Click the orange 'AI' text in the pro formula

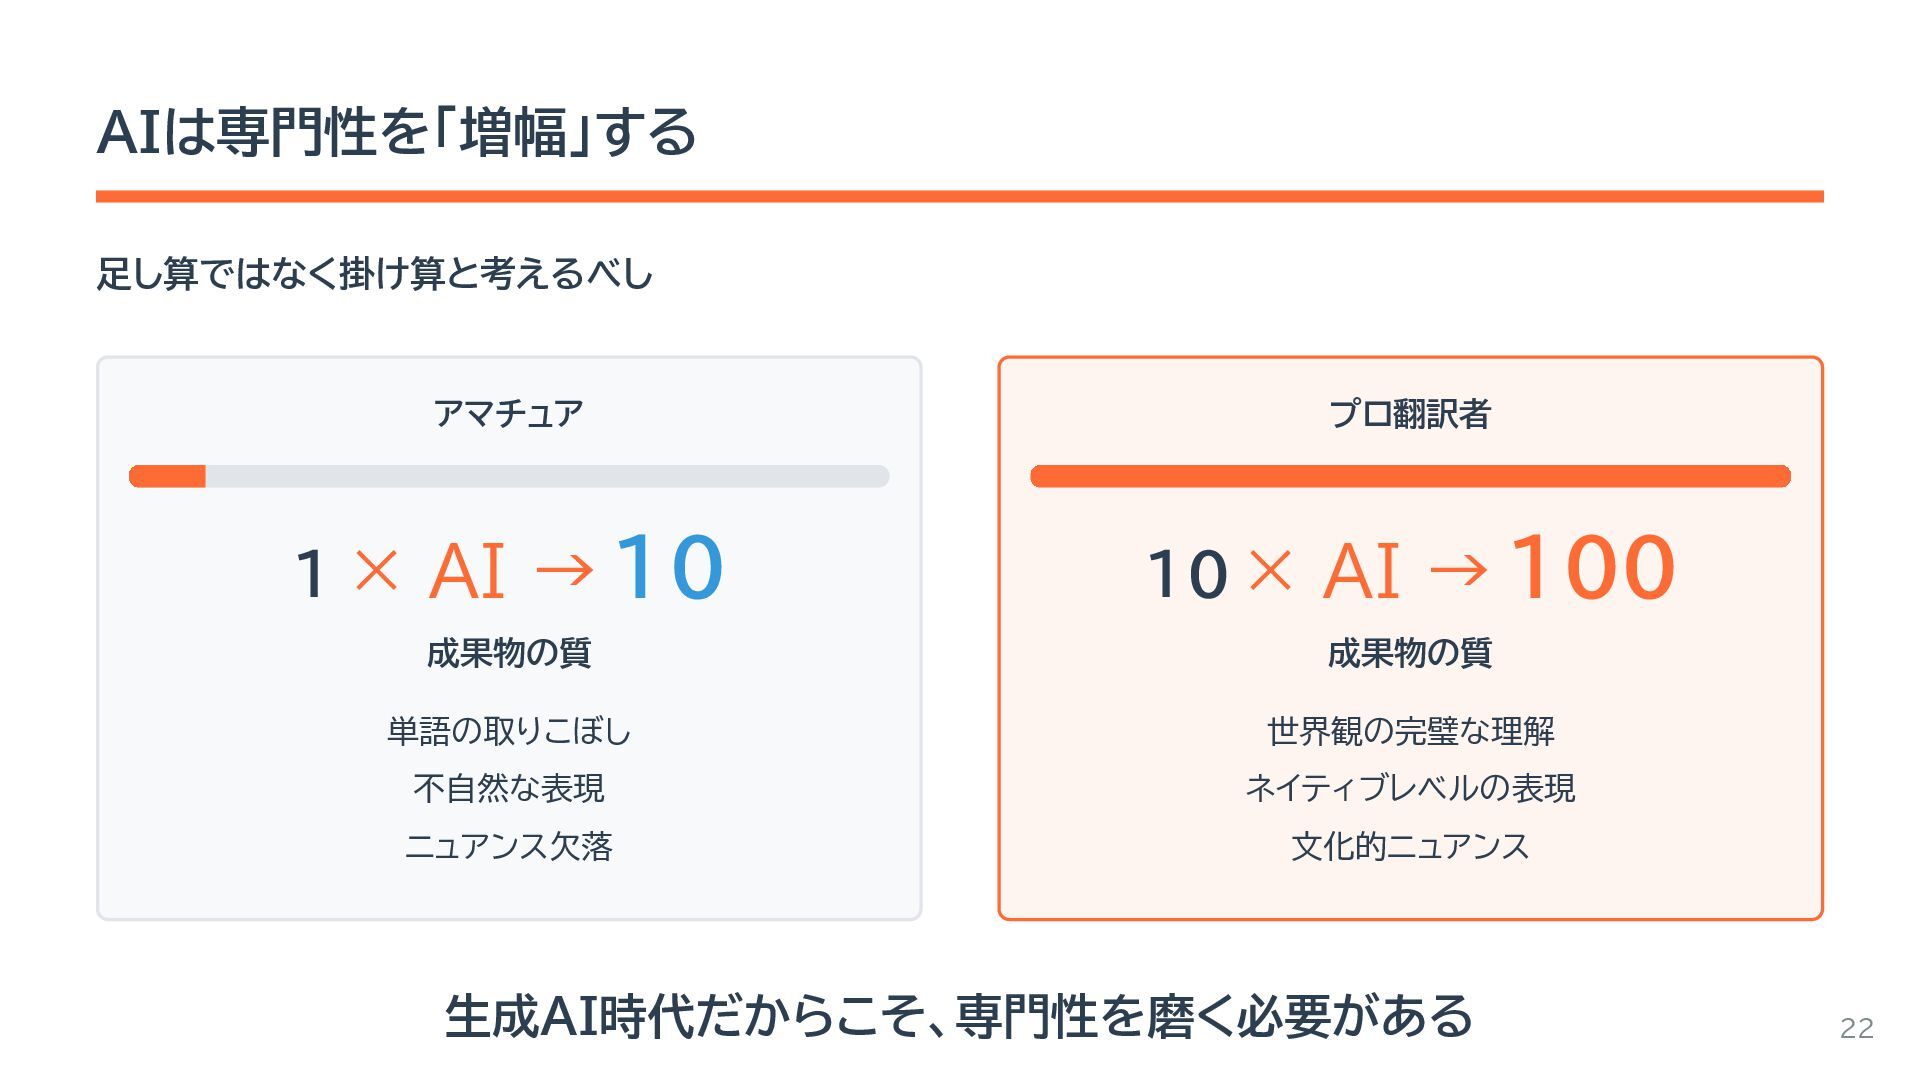[1361, 572]
